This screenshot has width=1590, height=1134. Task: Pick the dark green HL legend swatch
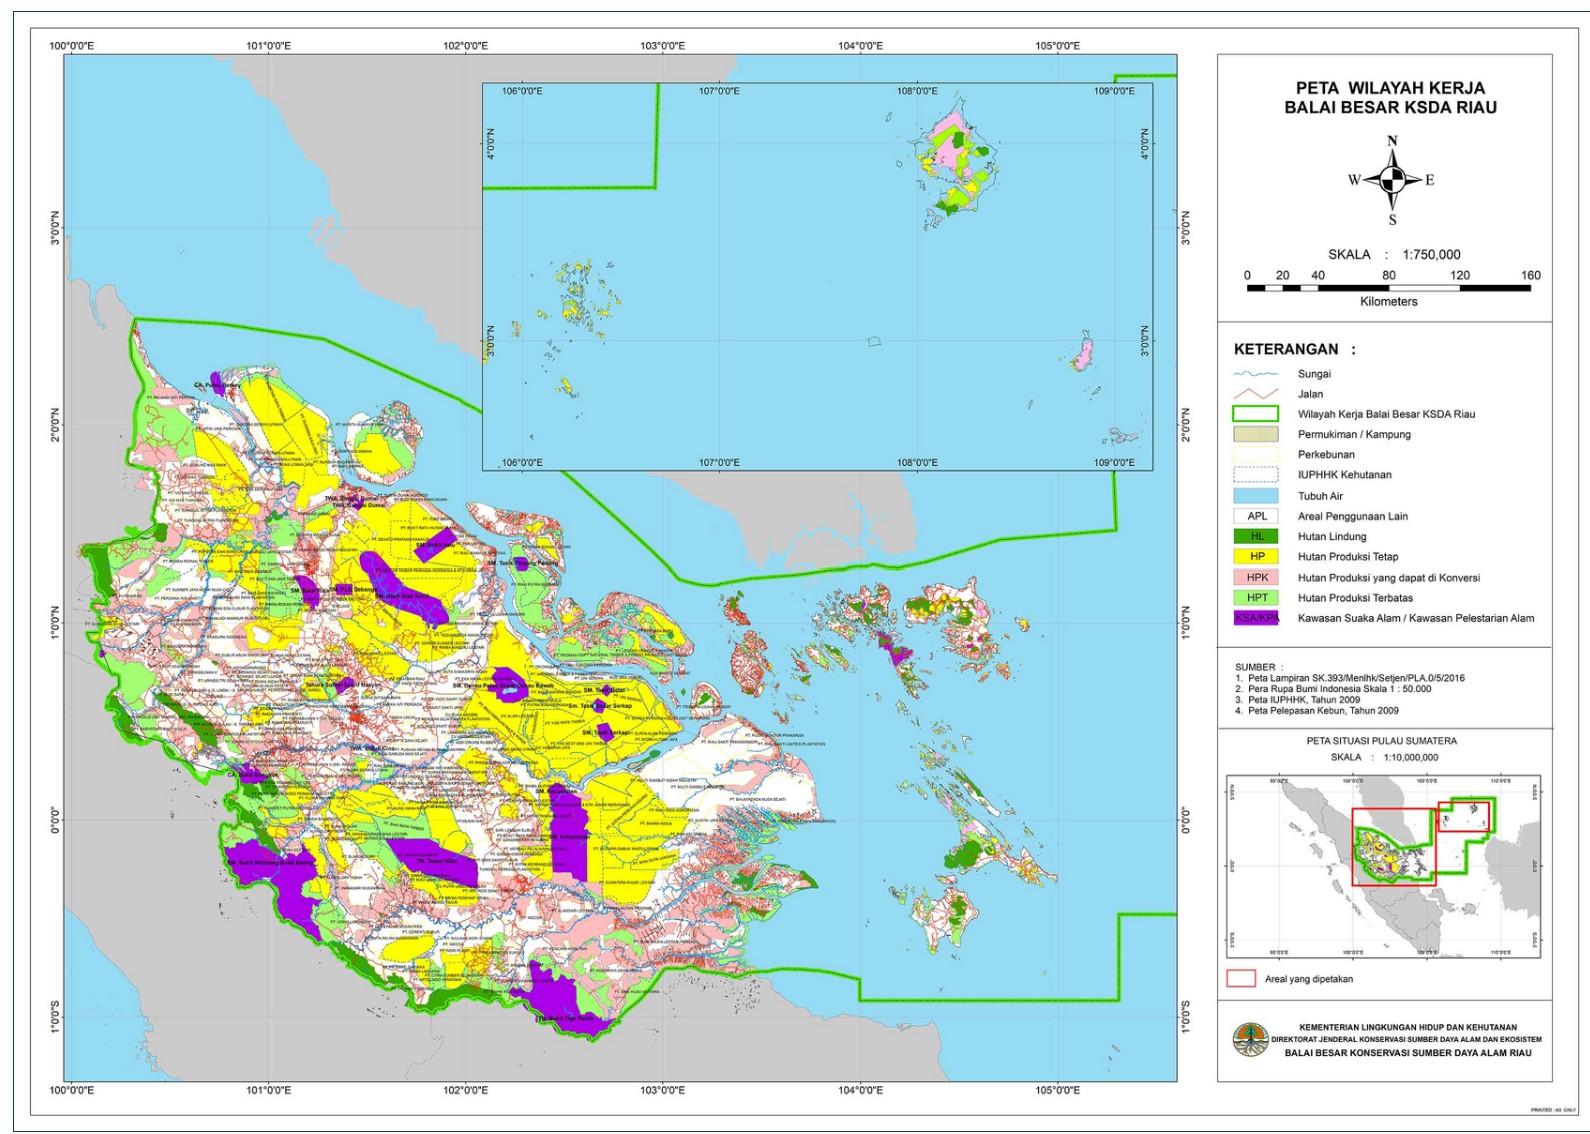tap(1256, 537)
